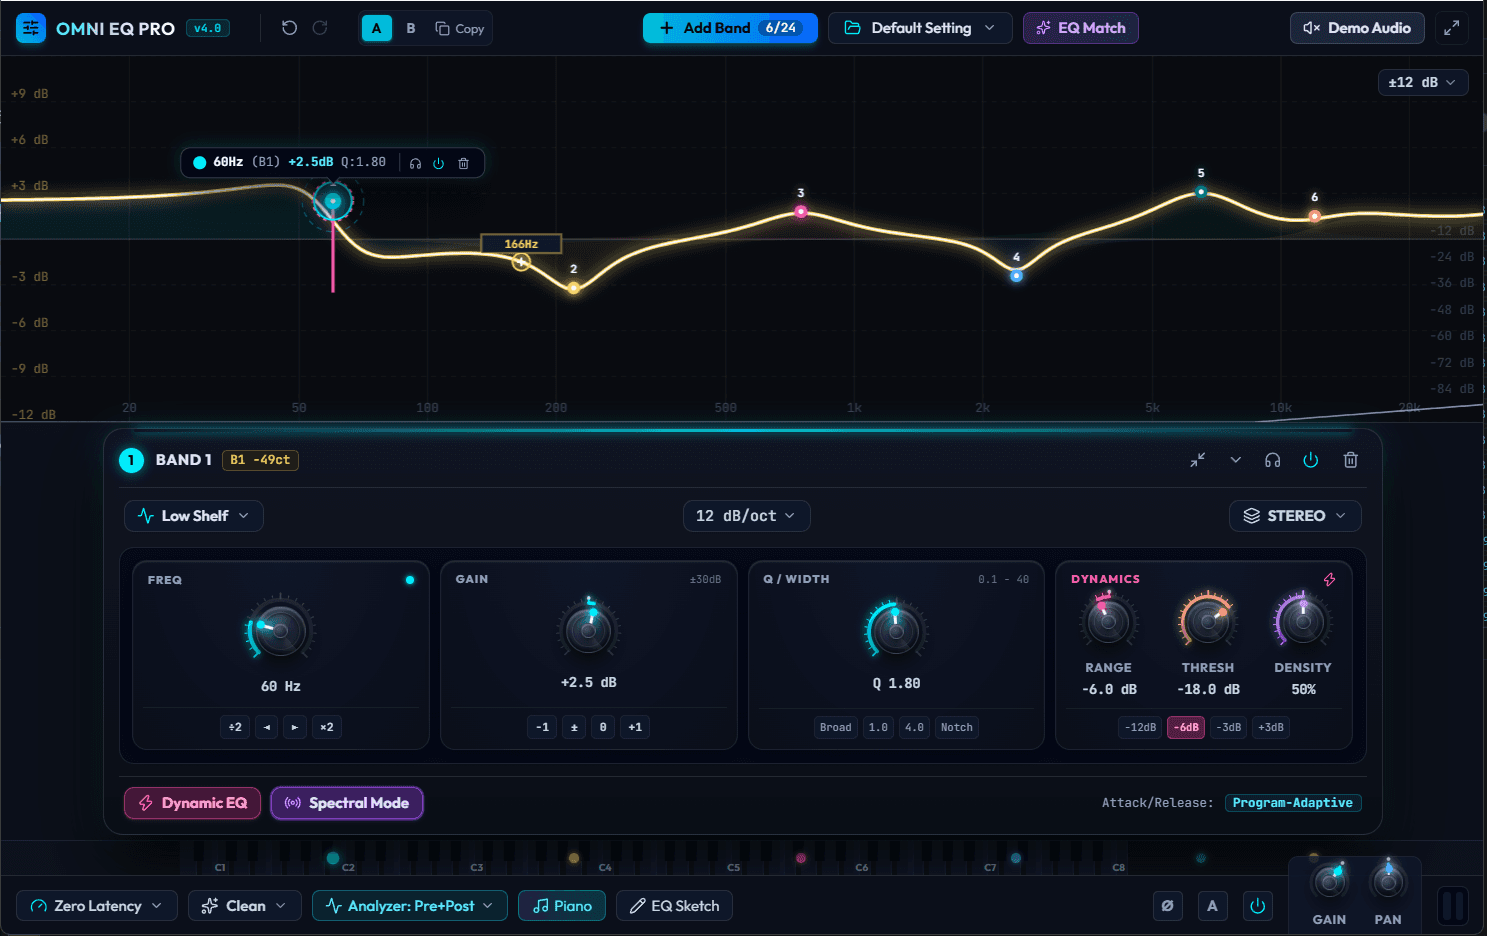
Task: Set Q preset to Notch
Action: pyautogui.click(x=957, y=727)
